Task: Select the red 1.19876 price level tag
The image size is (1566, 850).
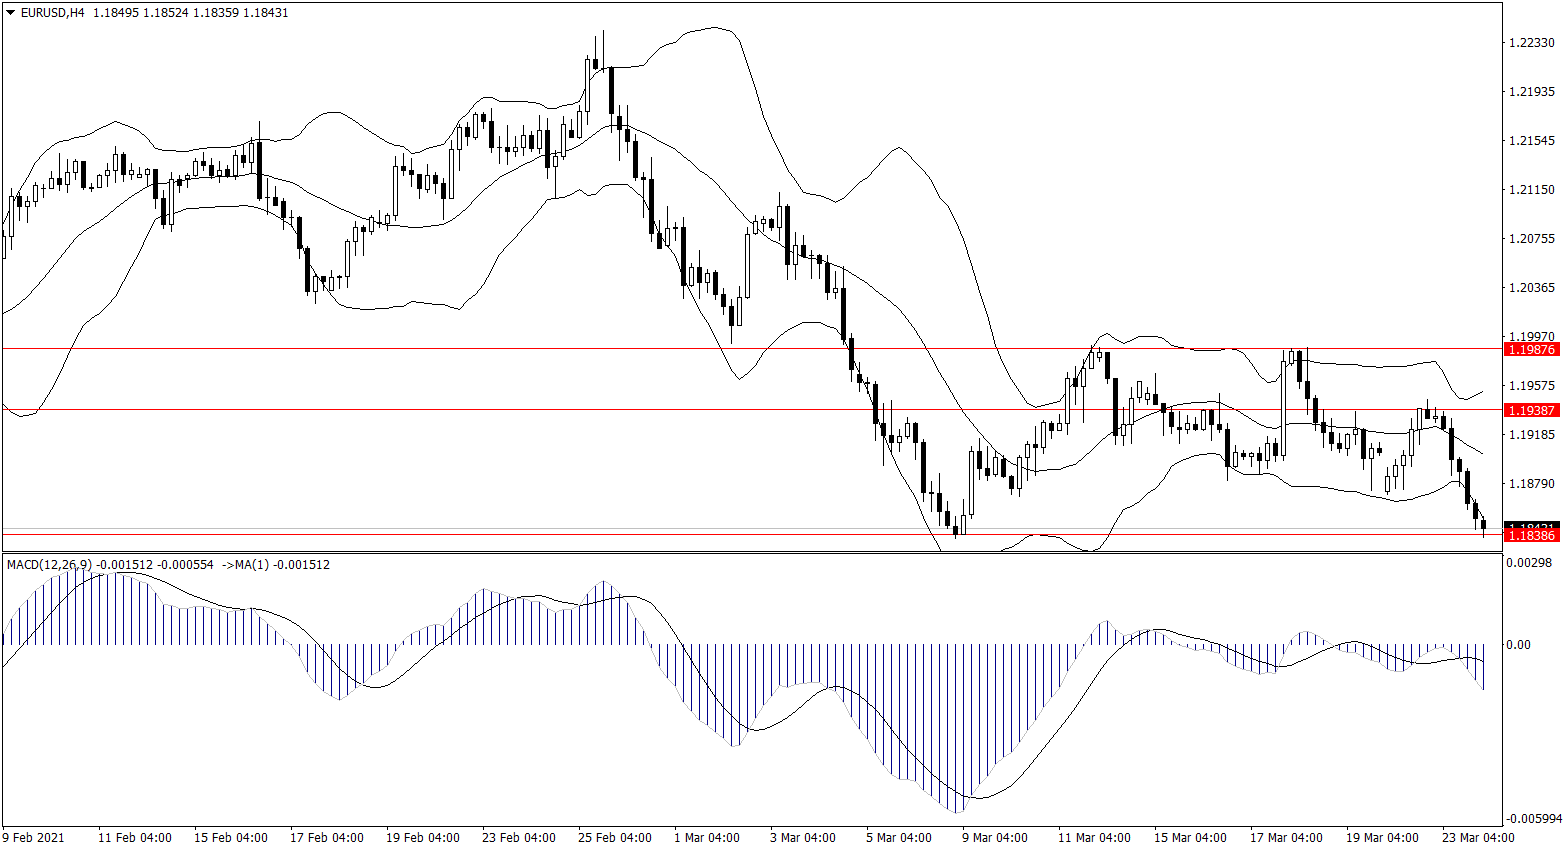Action: point(1531,349)
